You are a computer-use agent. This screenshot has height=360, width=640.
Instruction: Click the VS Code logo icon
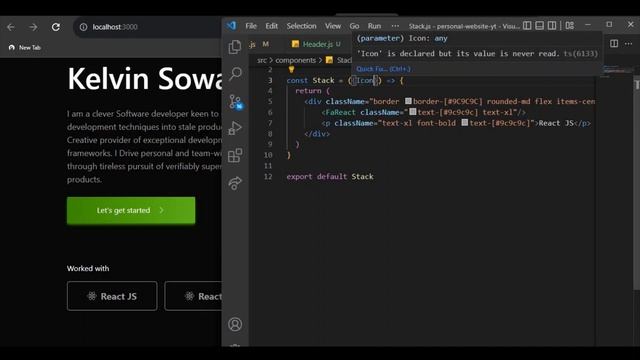tap(231, 25)
